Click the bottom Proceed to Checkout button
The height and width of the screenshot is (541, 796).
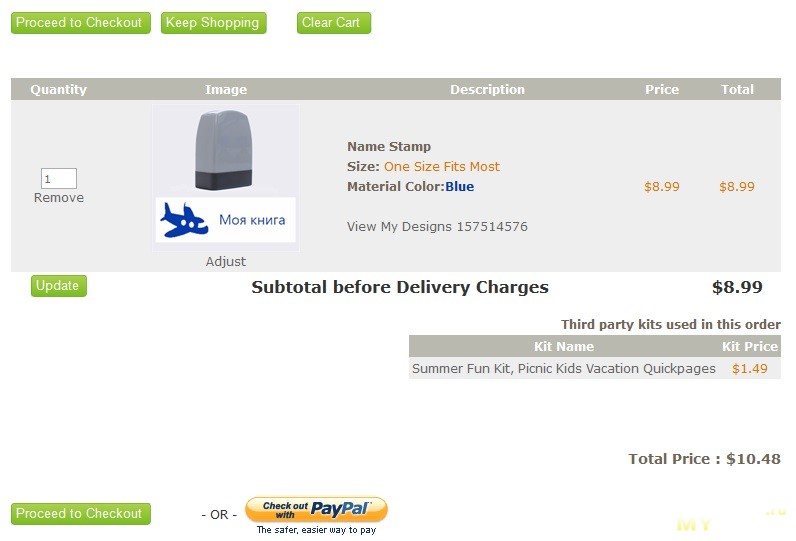pos(81,514)
